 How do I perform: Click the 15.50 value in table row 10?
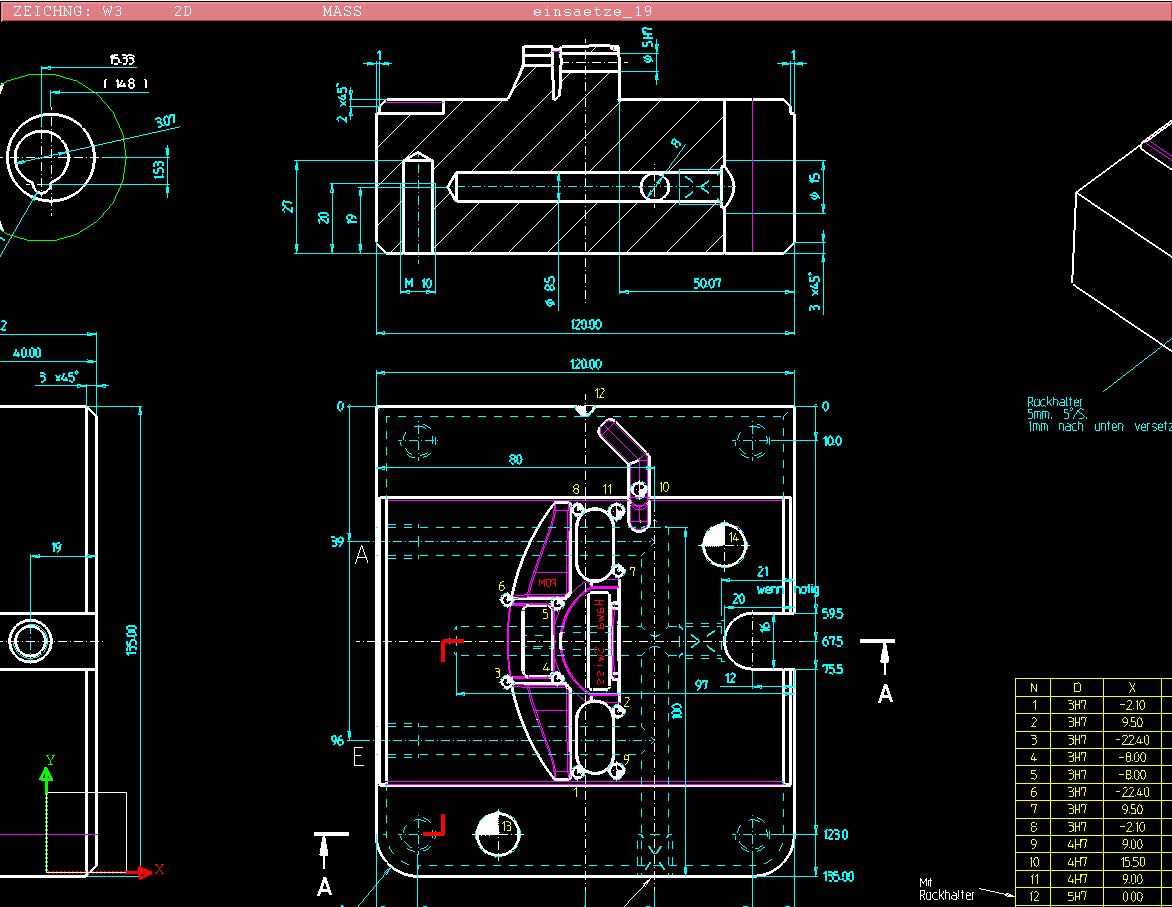pos(1132,861)
